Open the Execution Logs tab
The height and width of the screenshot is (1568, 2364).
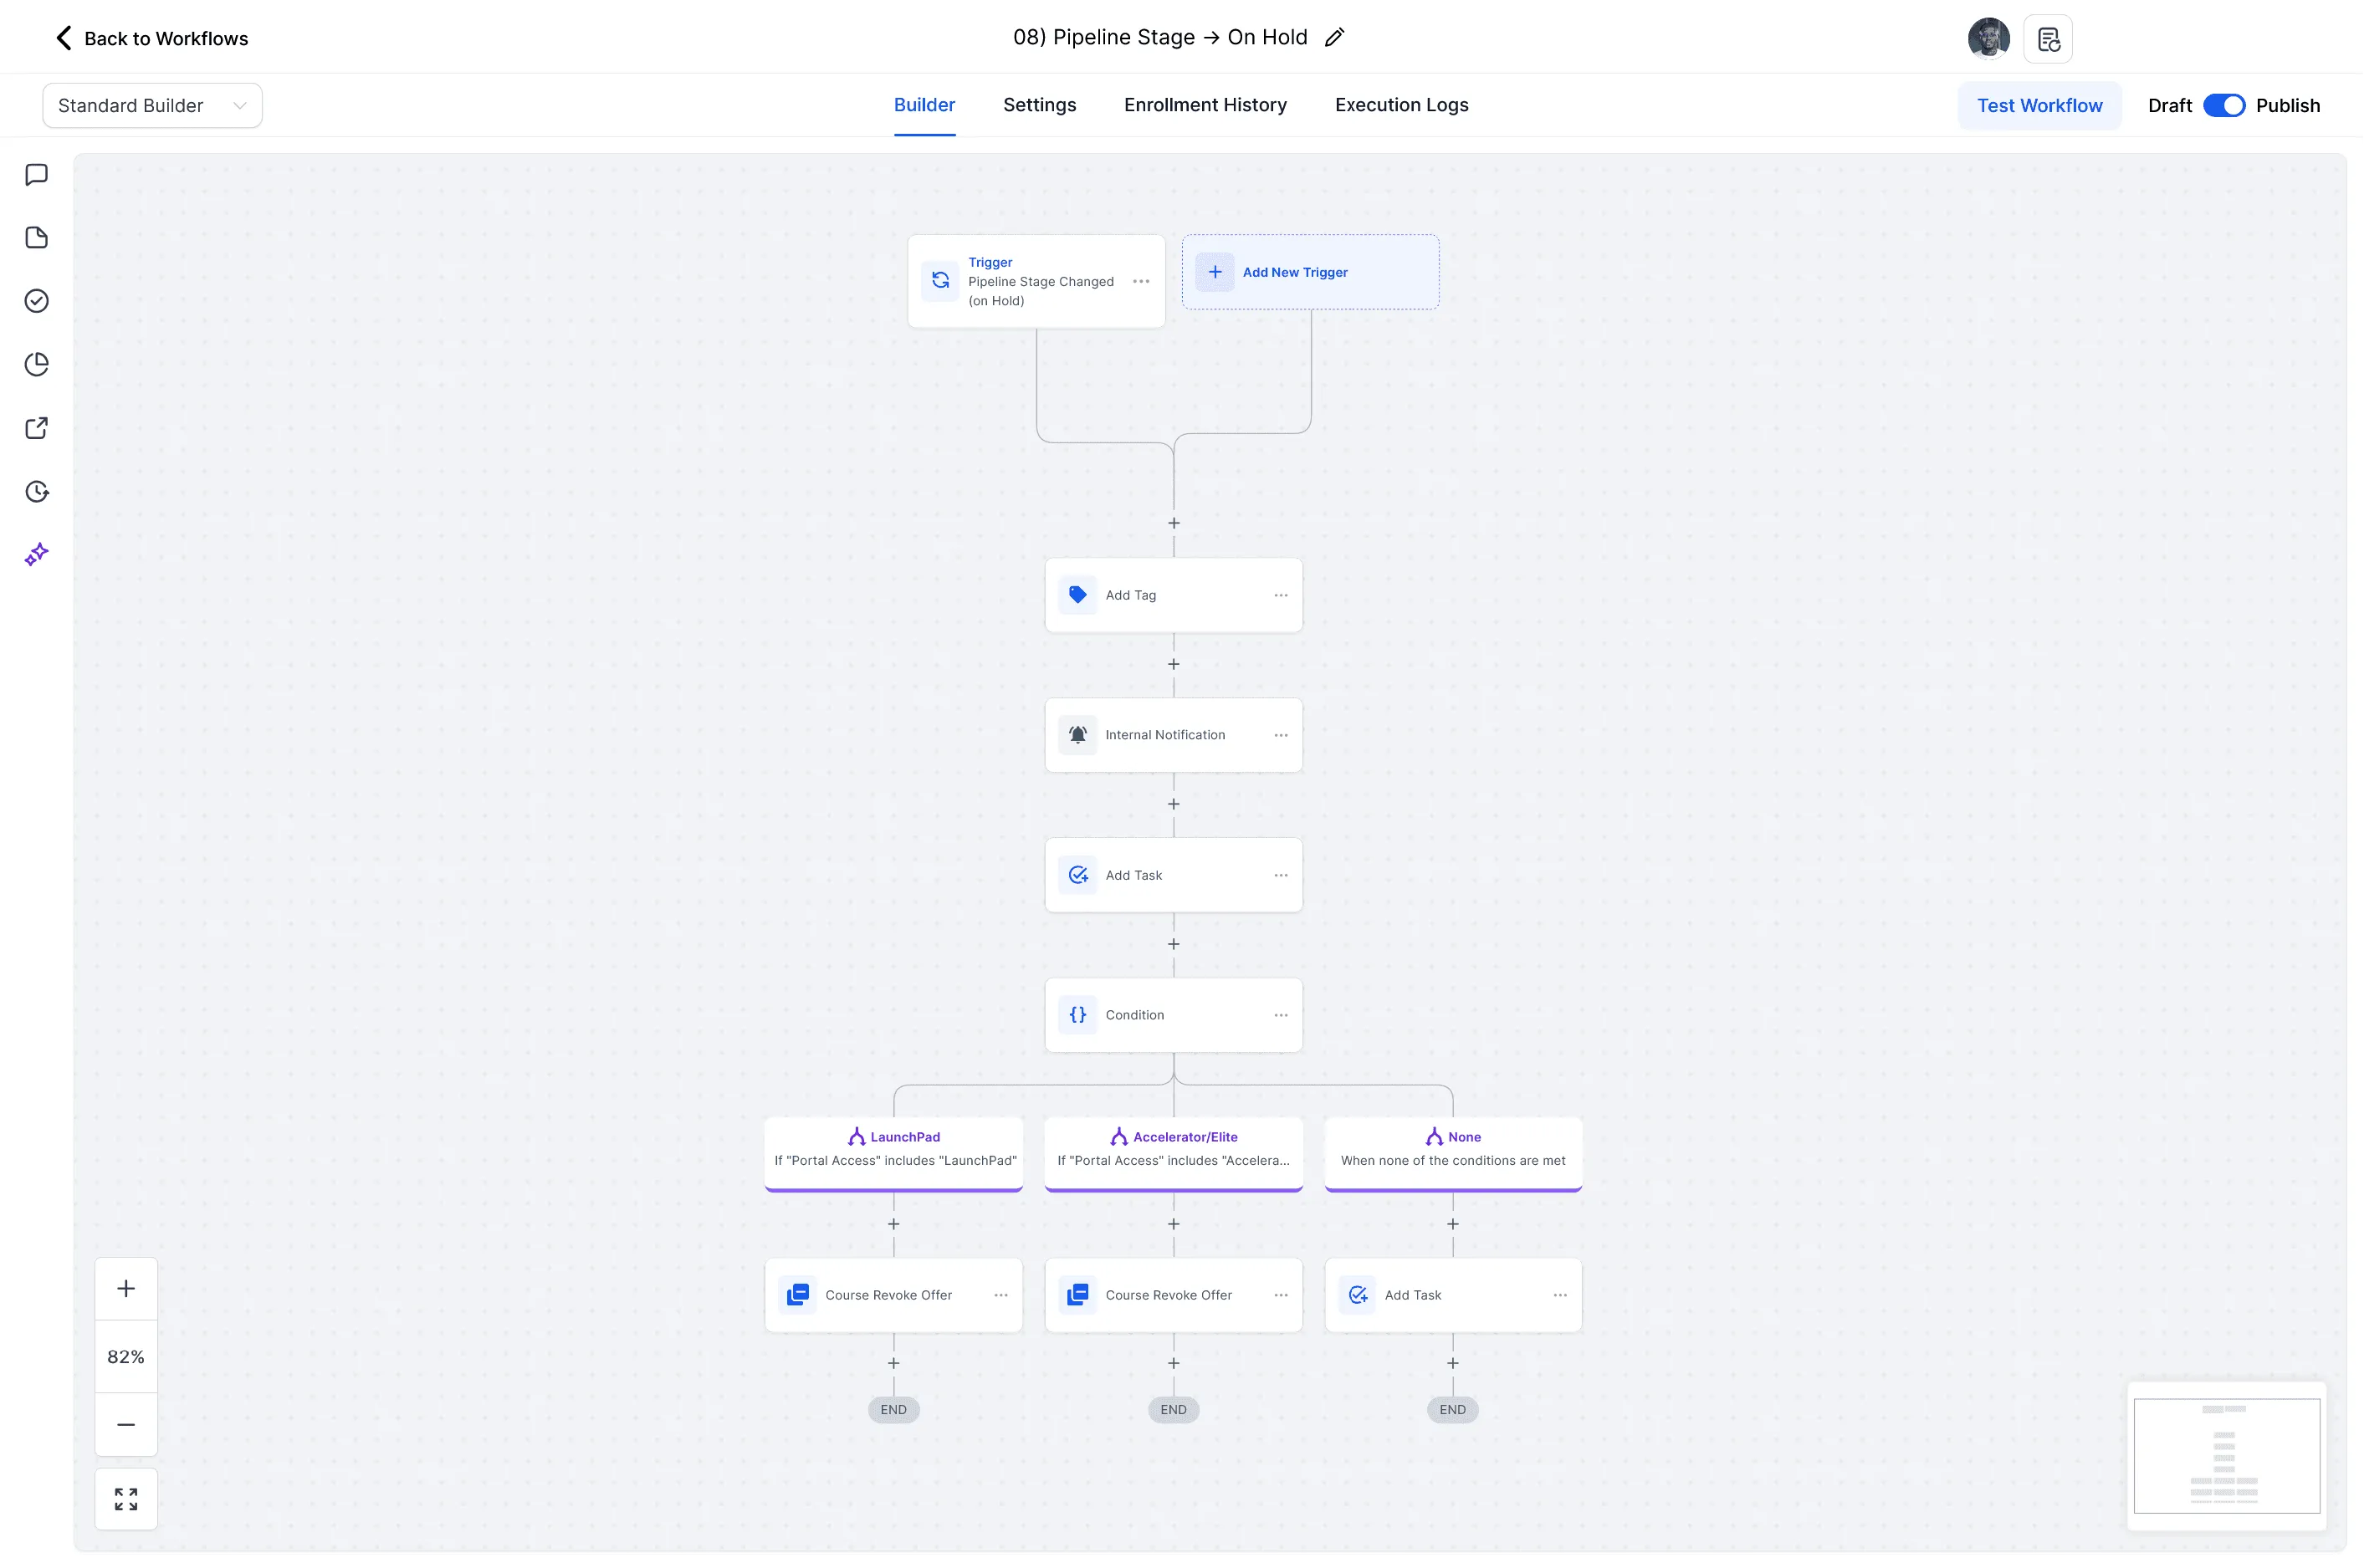point(1401,105)
